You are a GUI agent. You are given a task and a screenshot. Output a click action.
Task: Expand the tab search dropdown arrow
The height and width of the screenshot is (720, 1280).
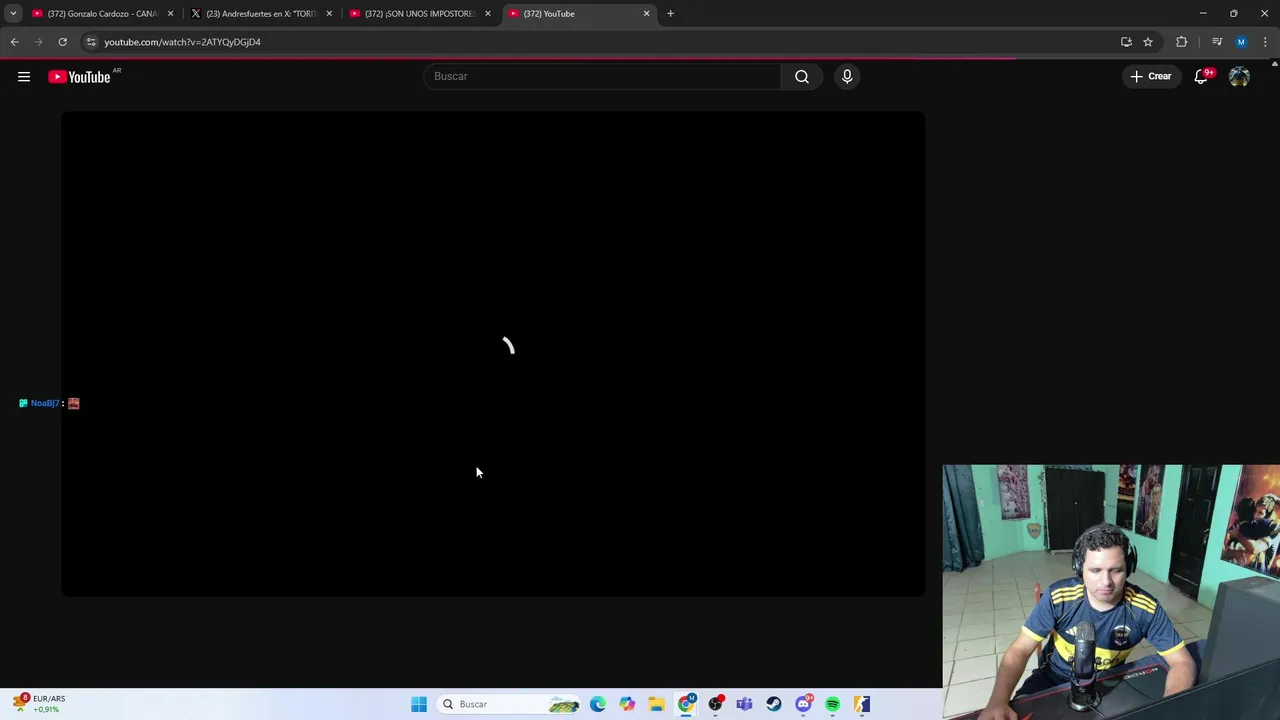click(13, 13)
